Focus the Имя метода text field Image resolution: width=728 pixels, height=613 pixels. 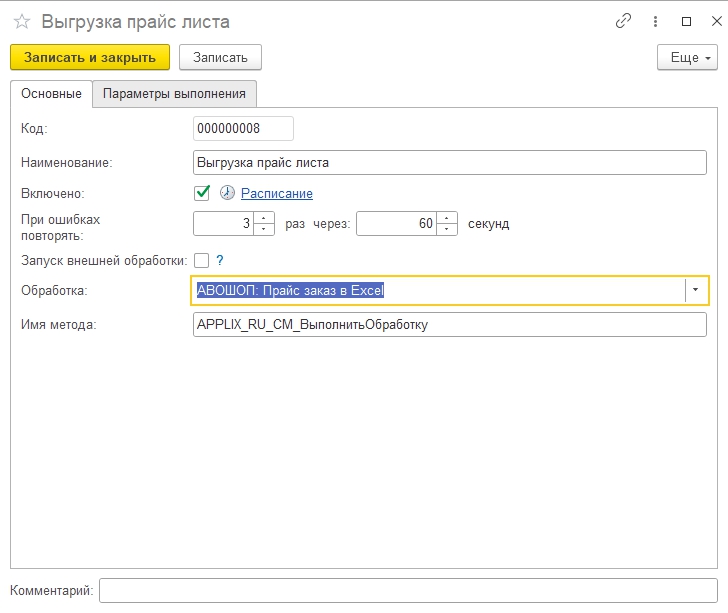(449, 324)
